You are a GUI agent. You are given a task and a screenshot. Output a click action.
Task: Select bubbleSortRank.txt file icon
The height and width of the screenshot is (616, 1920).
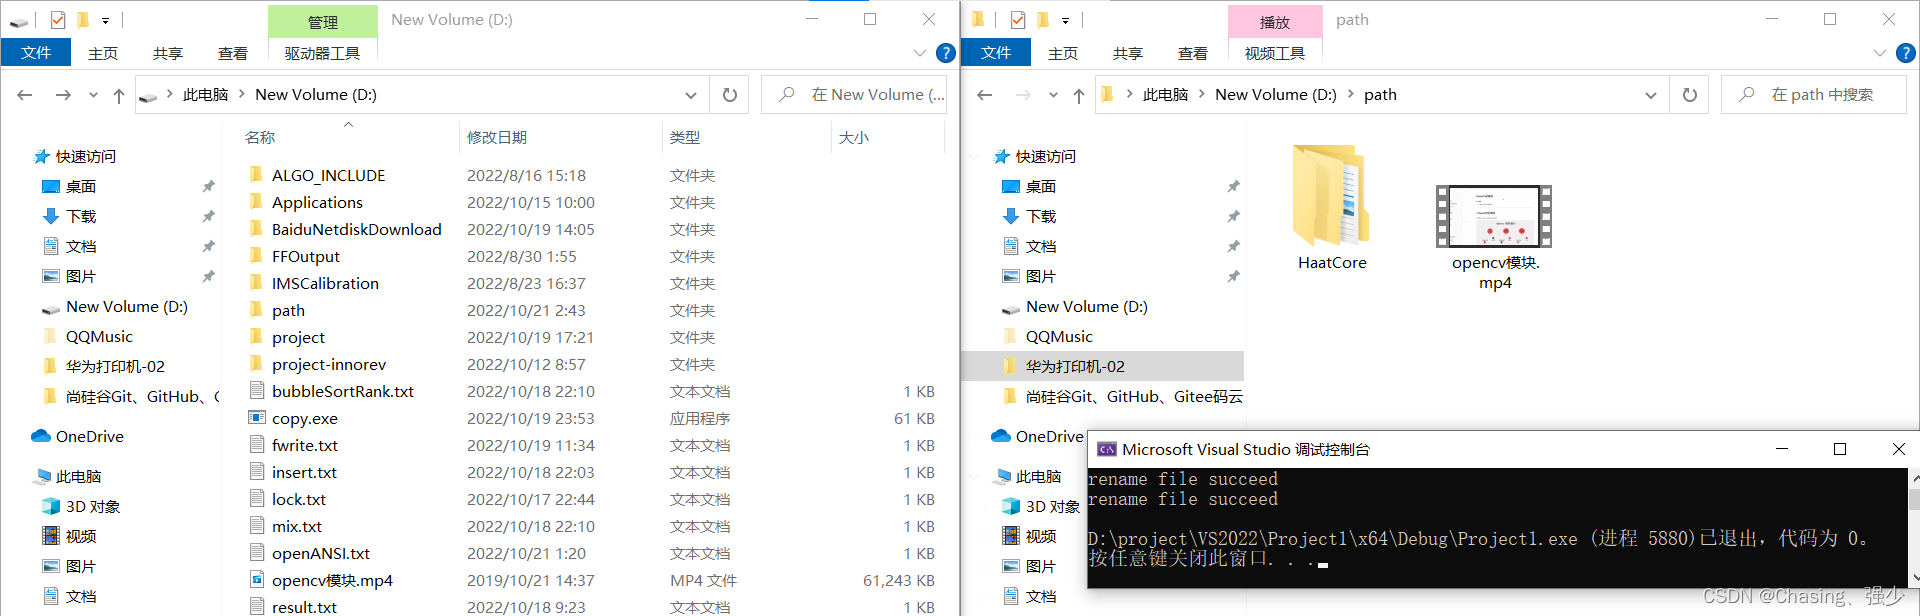point(256,391)
